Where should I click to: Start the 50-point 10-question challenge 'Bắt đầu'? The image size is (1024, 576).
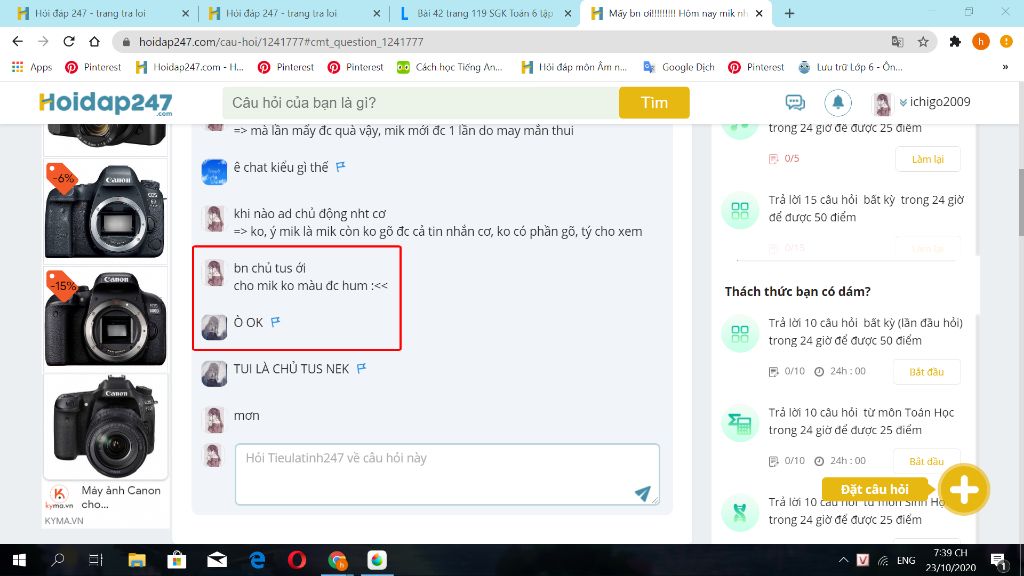click(926, 372)
